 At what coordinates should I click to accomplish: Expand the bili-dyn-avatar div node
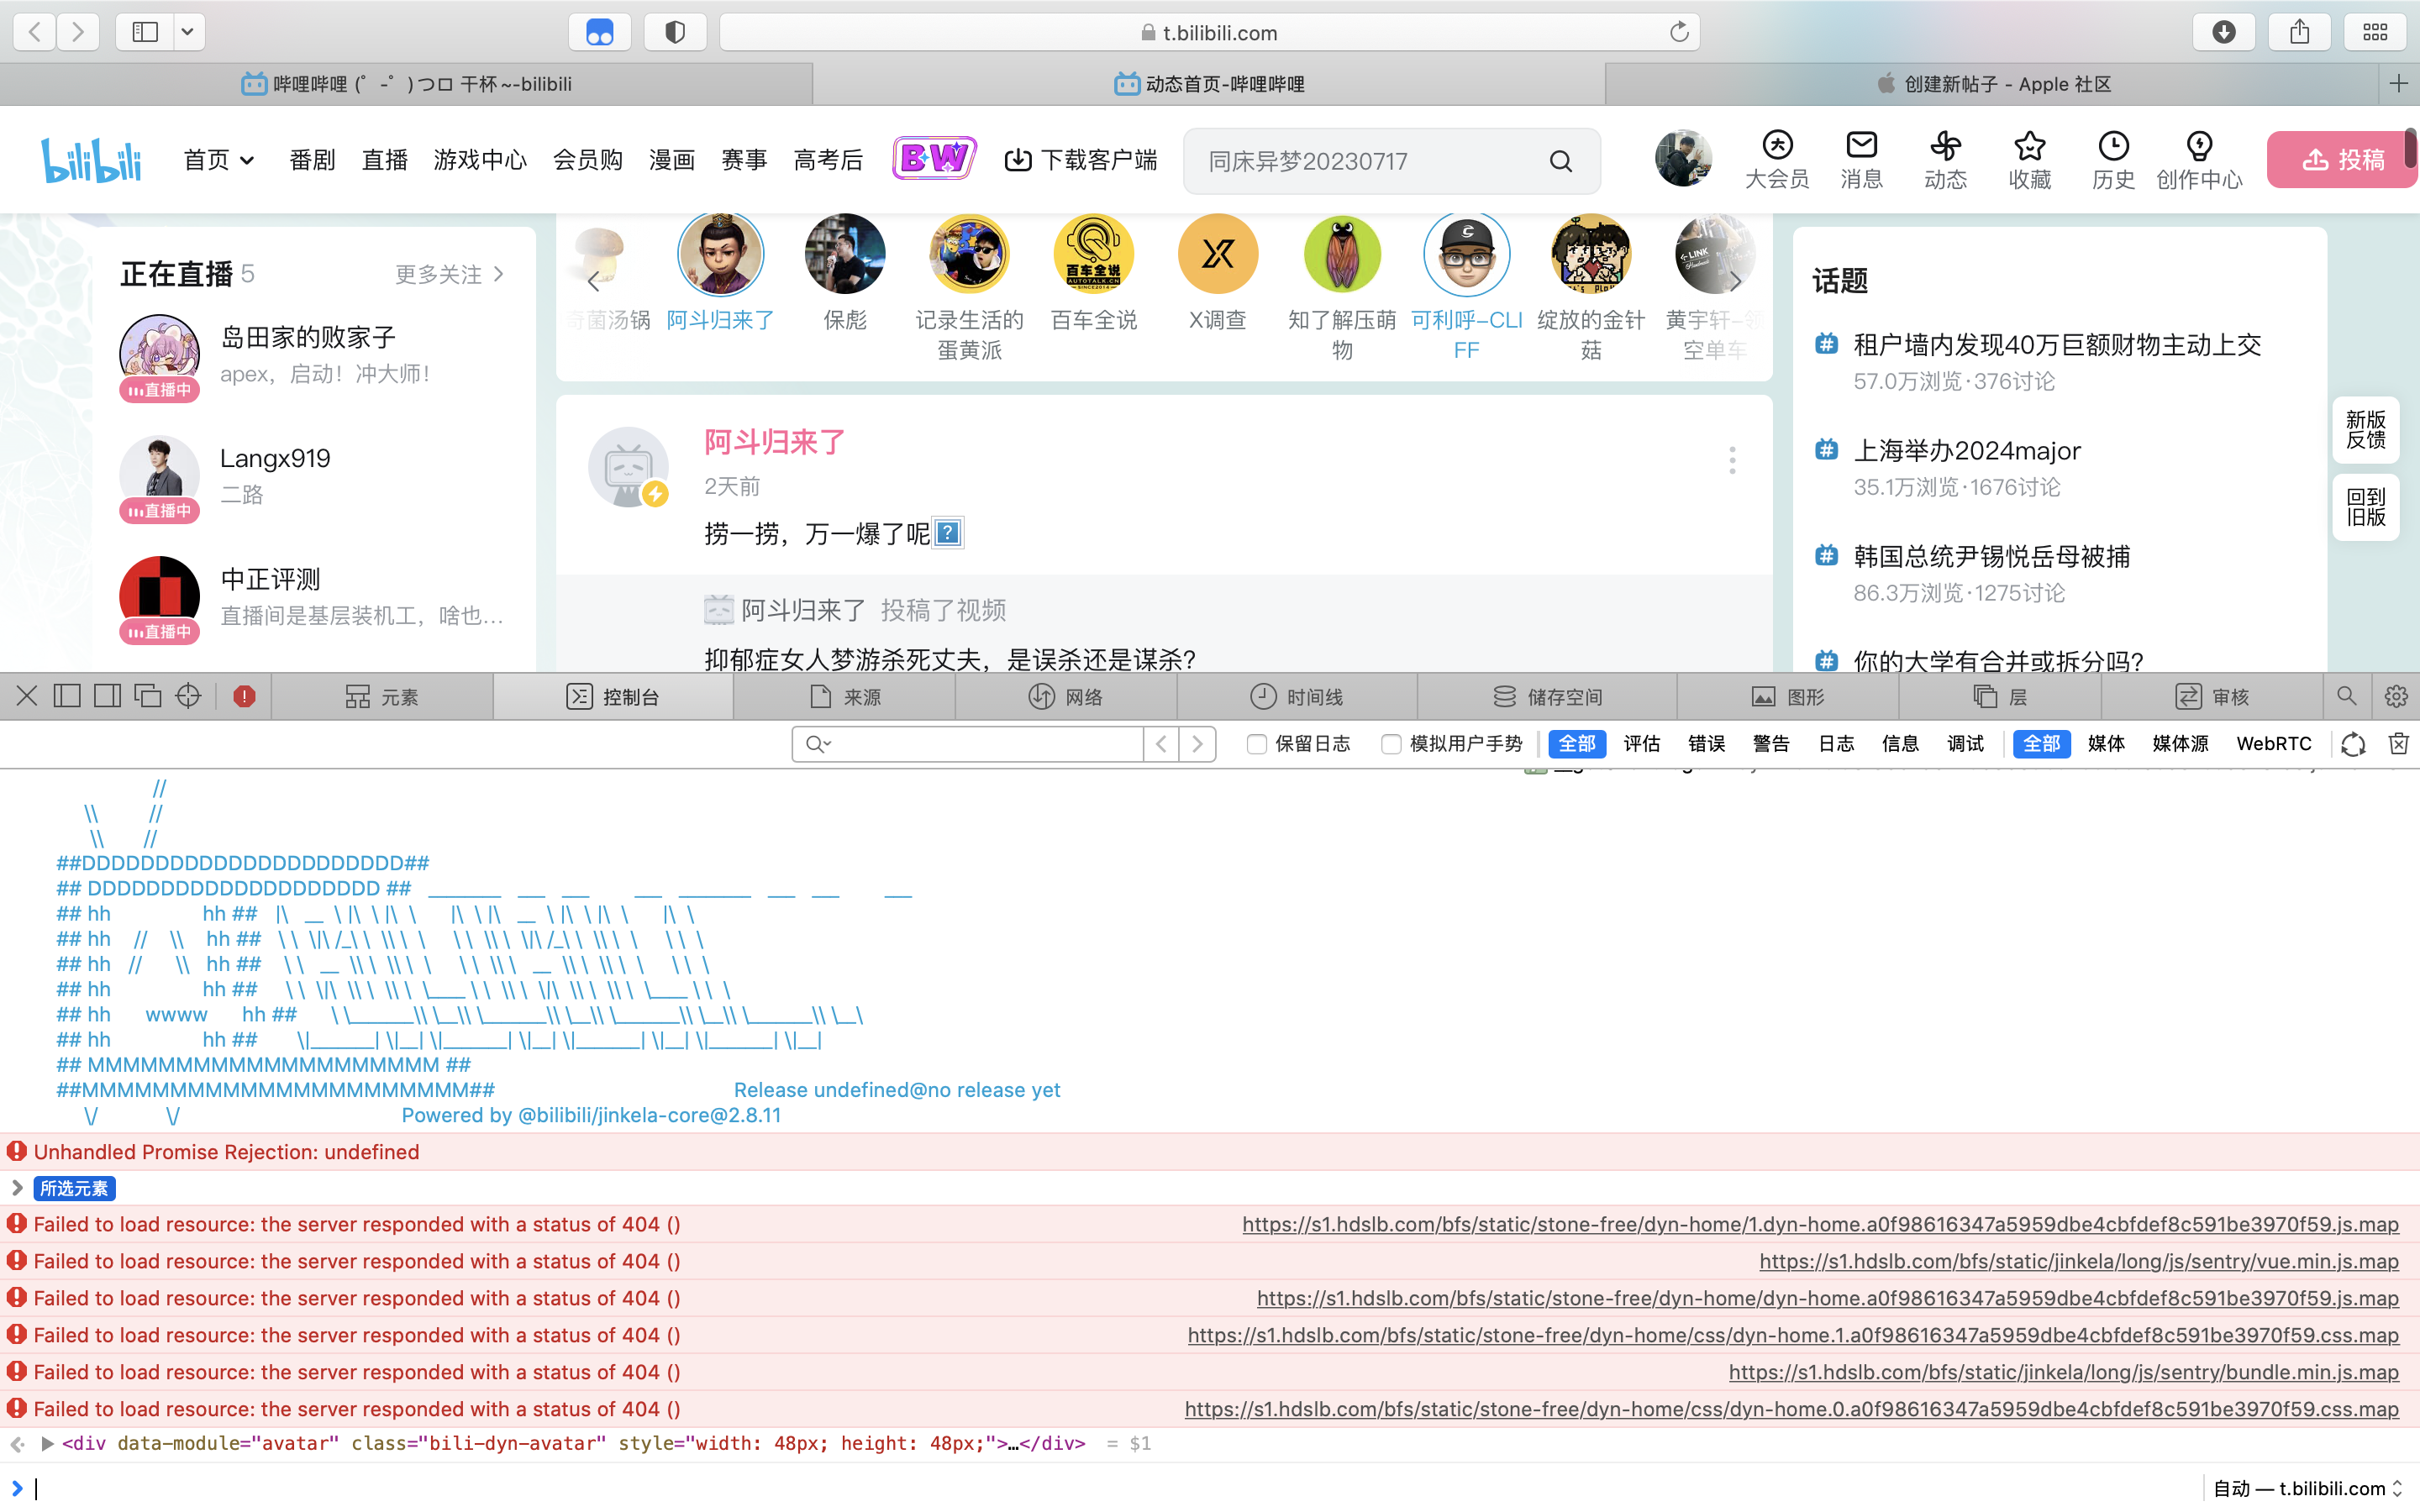pyautogui.click(x=47, y=1443)
